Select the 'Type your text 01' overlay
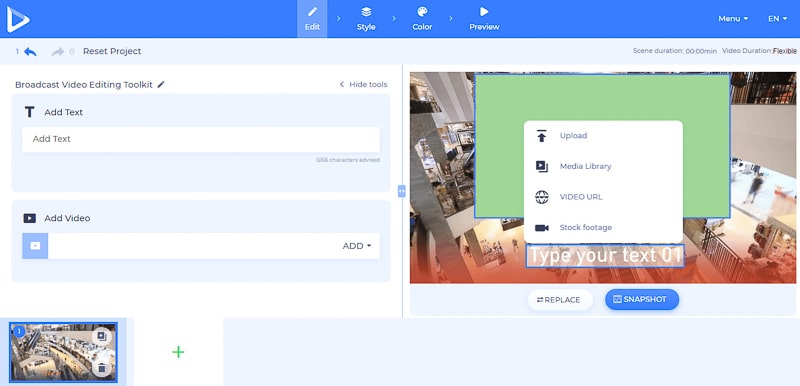The image size is (800, 386). click(x=605, y=256)
